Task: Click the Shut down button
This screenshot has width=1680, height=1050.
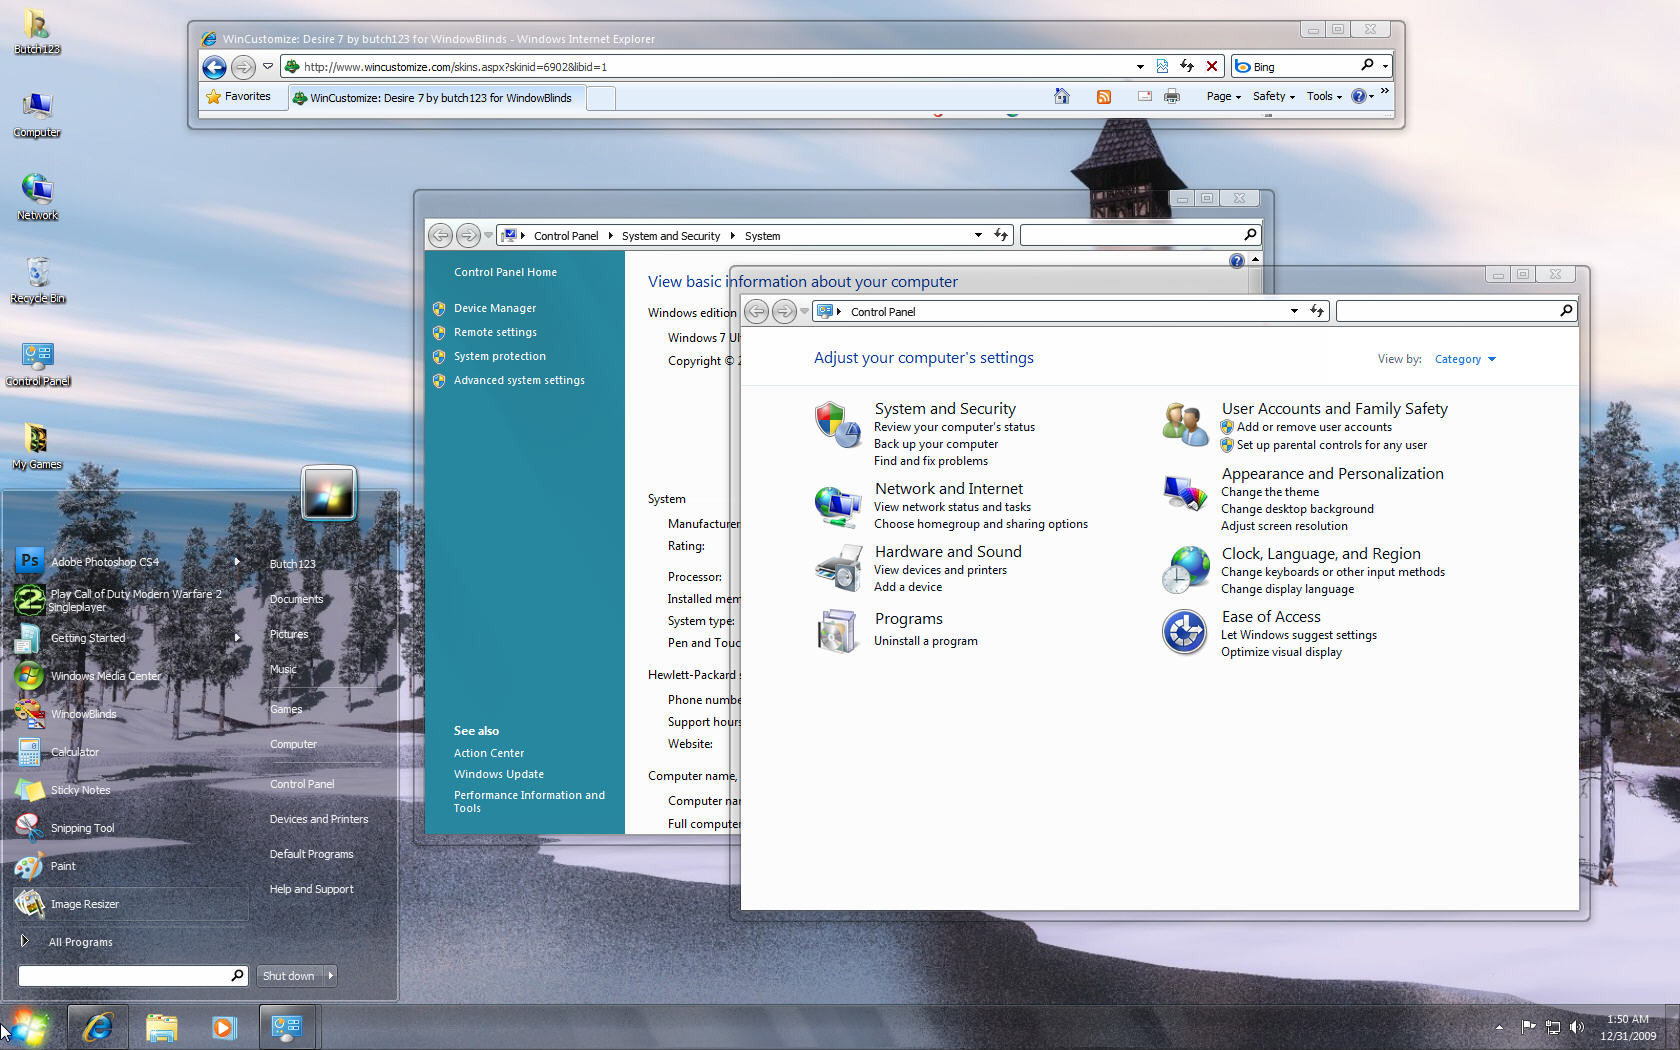Action: [x=288, y=975]
